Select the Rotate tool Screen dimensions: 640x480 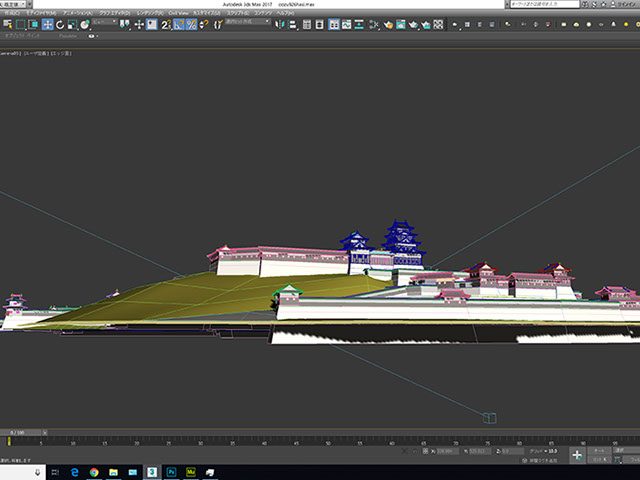62,24
